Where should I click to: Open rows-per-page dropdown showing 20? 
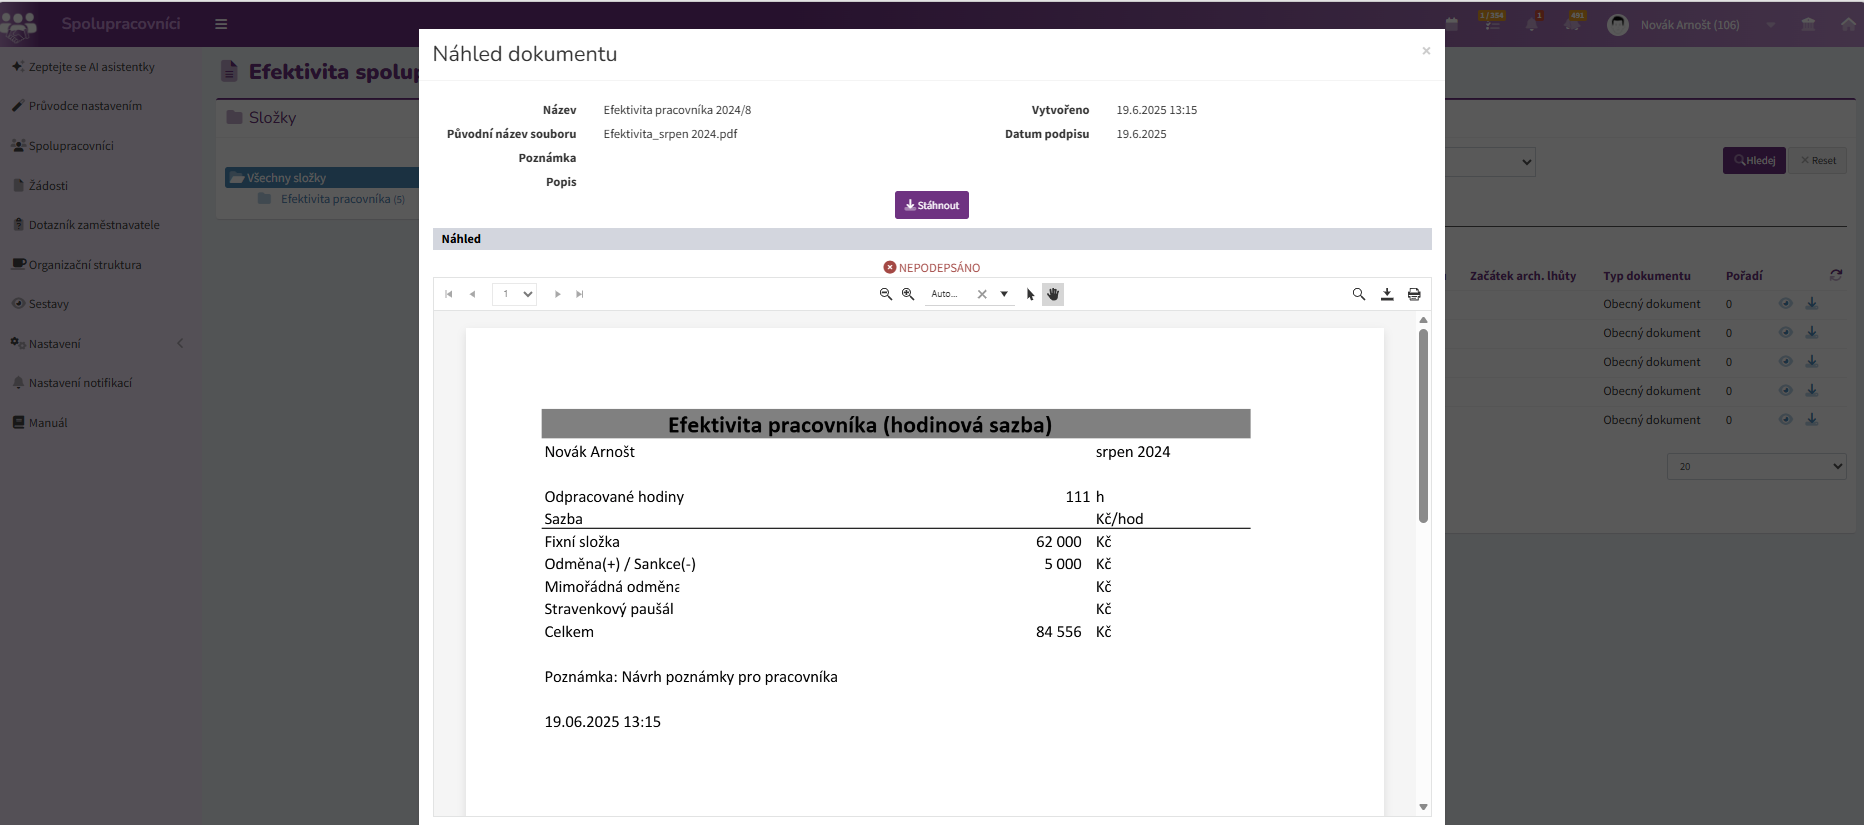tap(1756, 466)
